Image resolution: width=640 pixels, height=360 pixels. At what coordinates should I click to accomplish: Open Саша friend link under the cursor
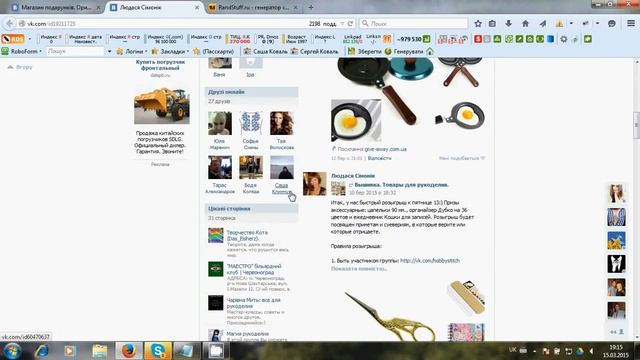(x=281, y=188)
